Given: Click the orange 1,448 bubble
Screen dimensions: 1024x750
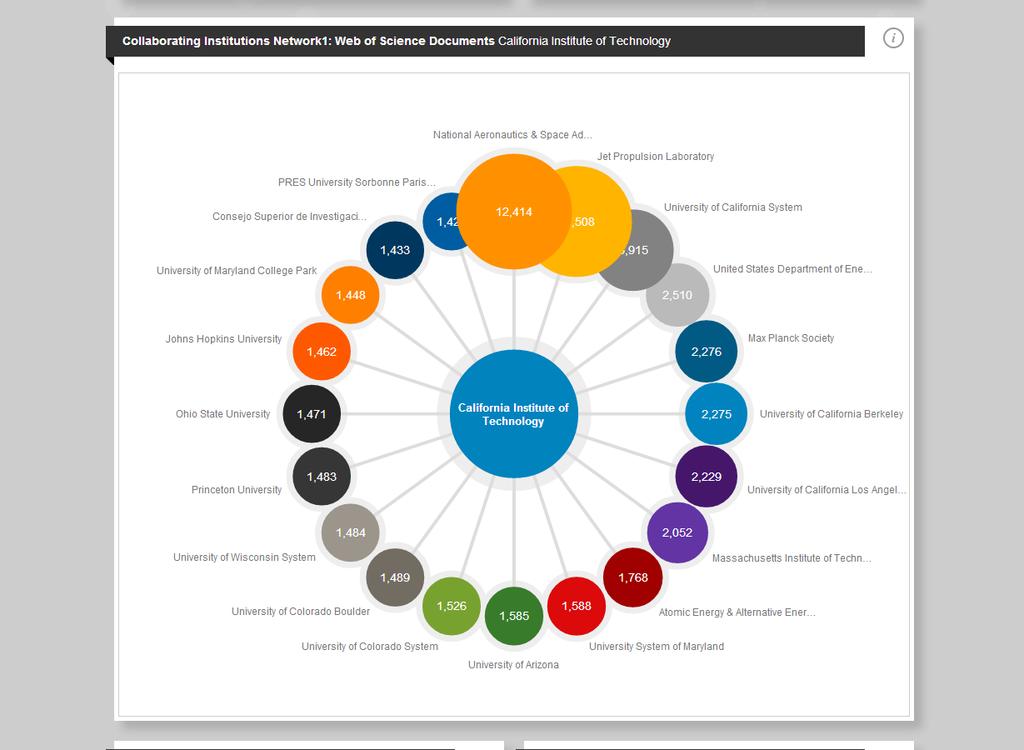Looking at the screenshot, I should (351, 295).
